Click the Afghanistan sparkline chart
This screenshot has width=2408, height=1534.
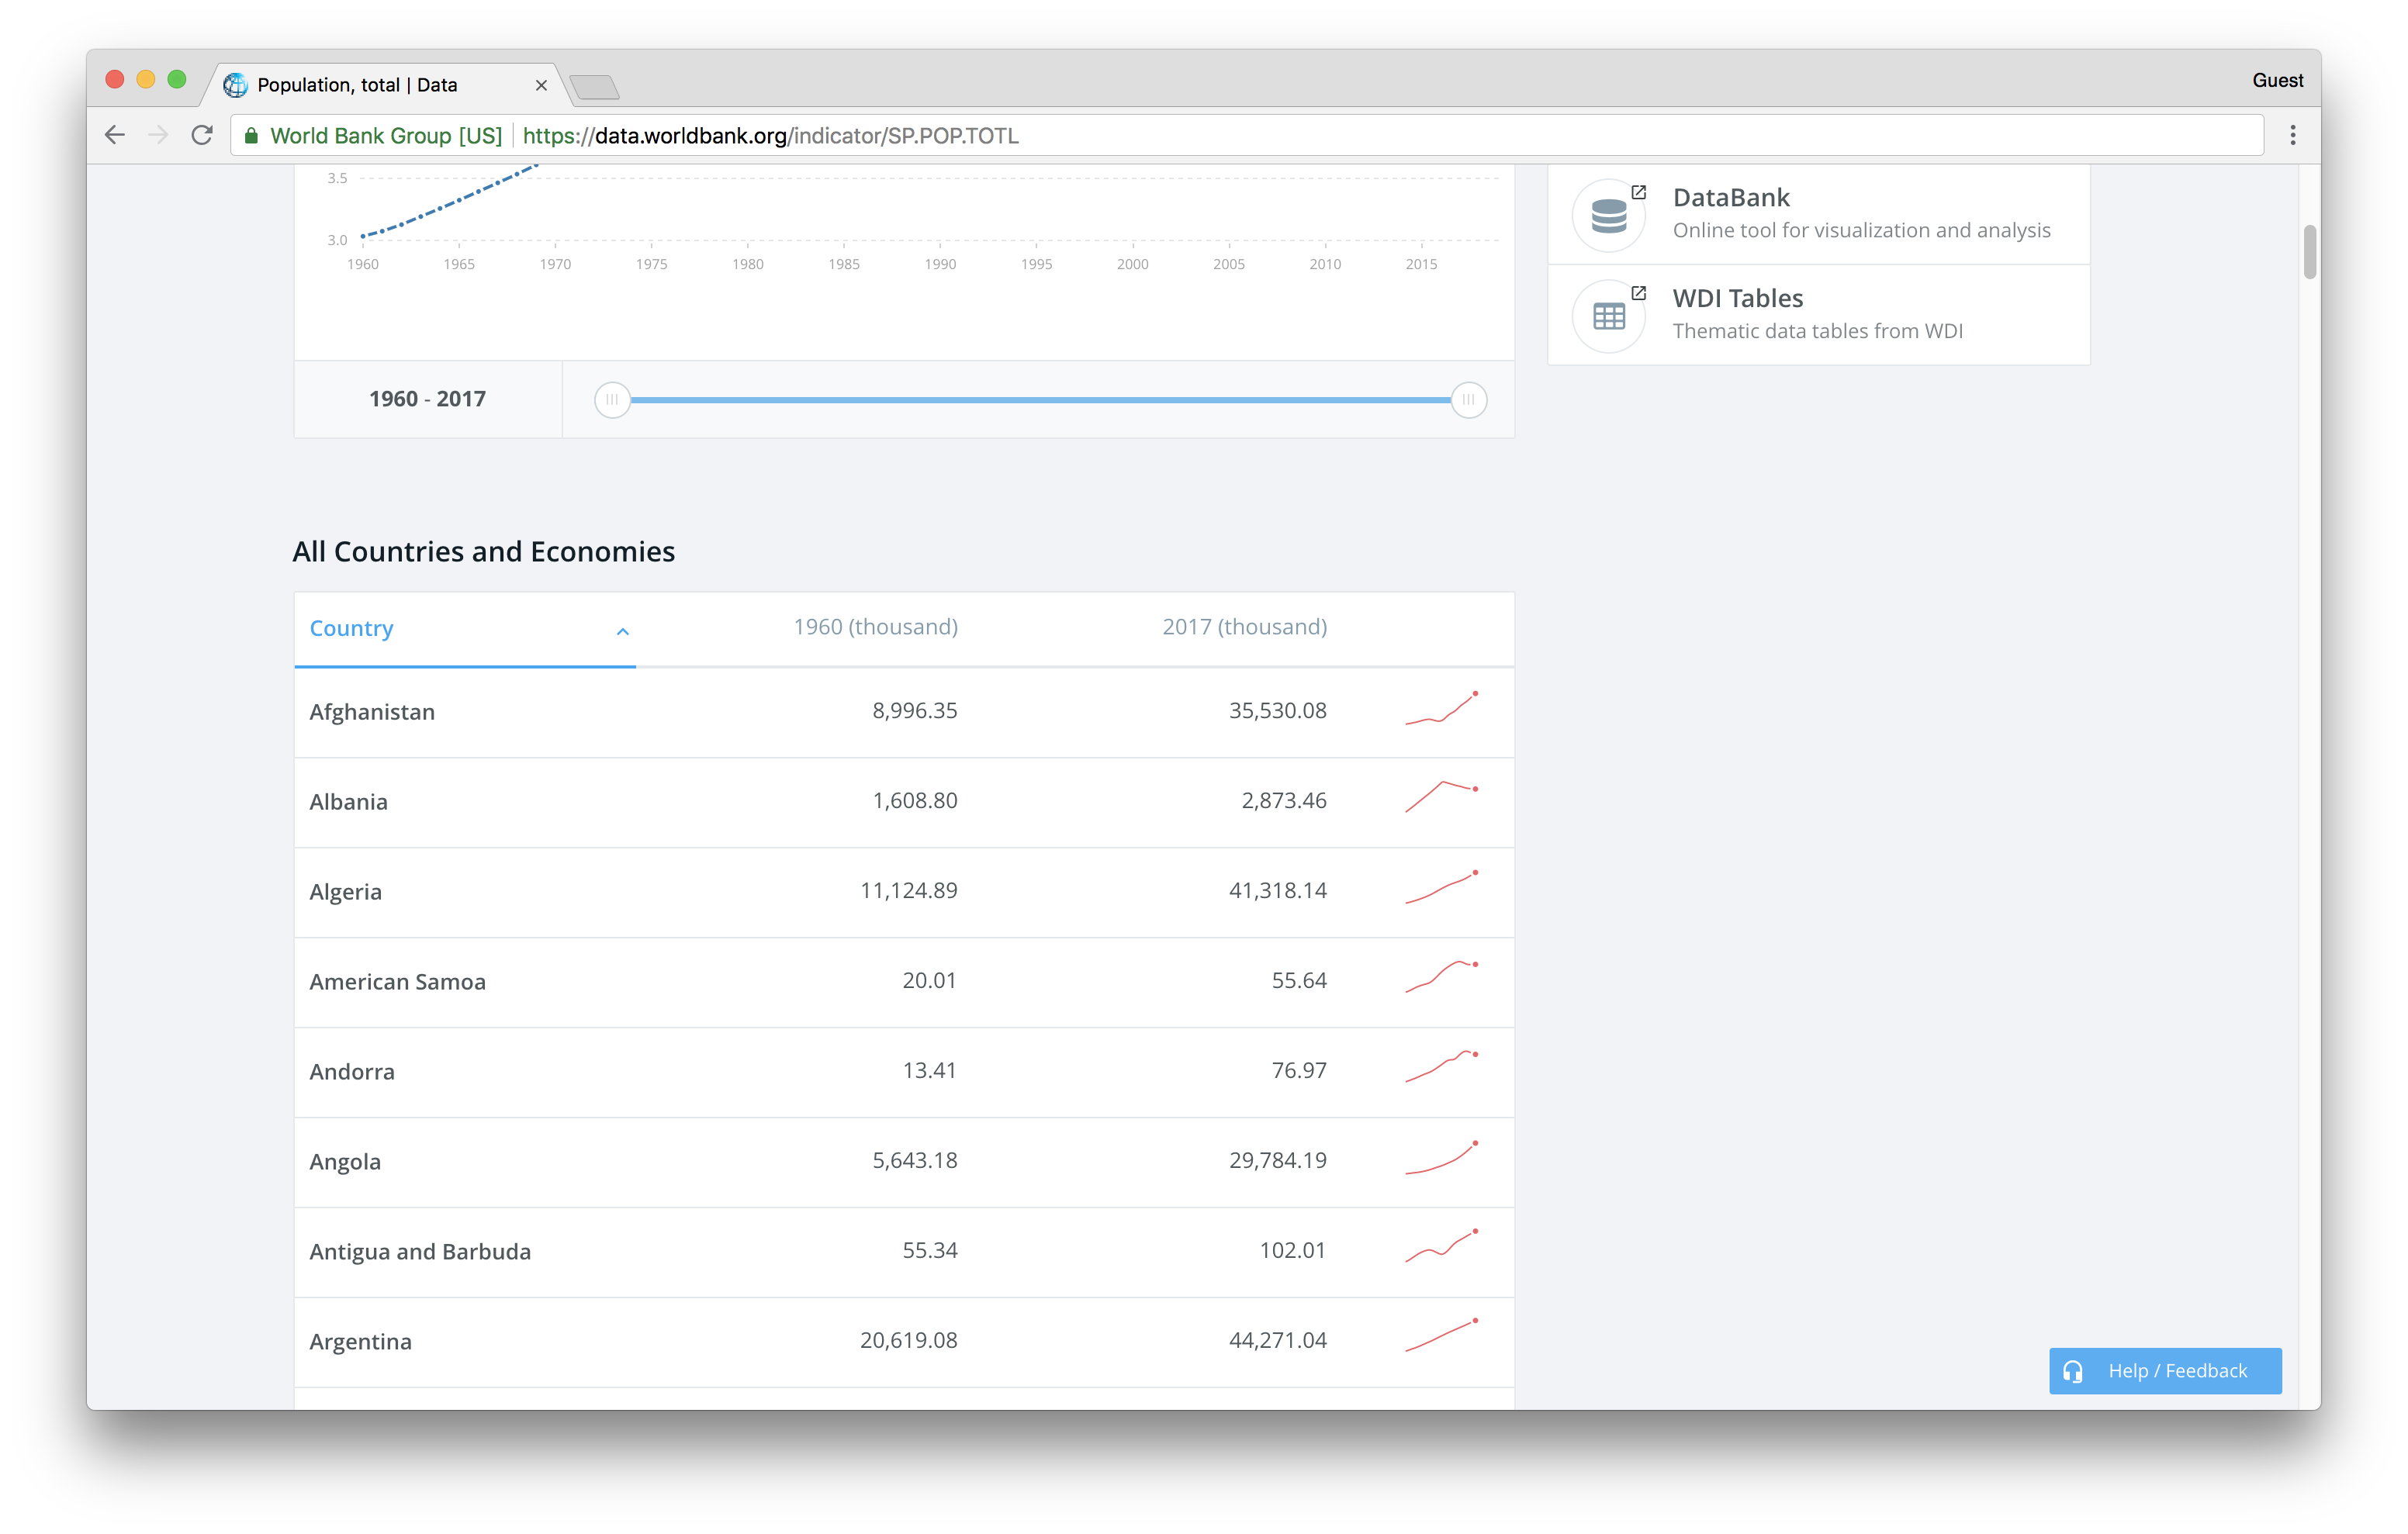click(1441, 709)
